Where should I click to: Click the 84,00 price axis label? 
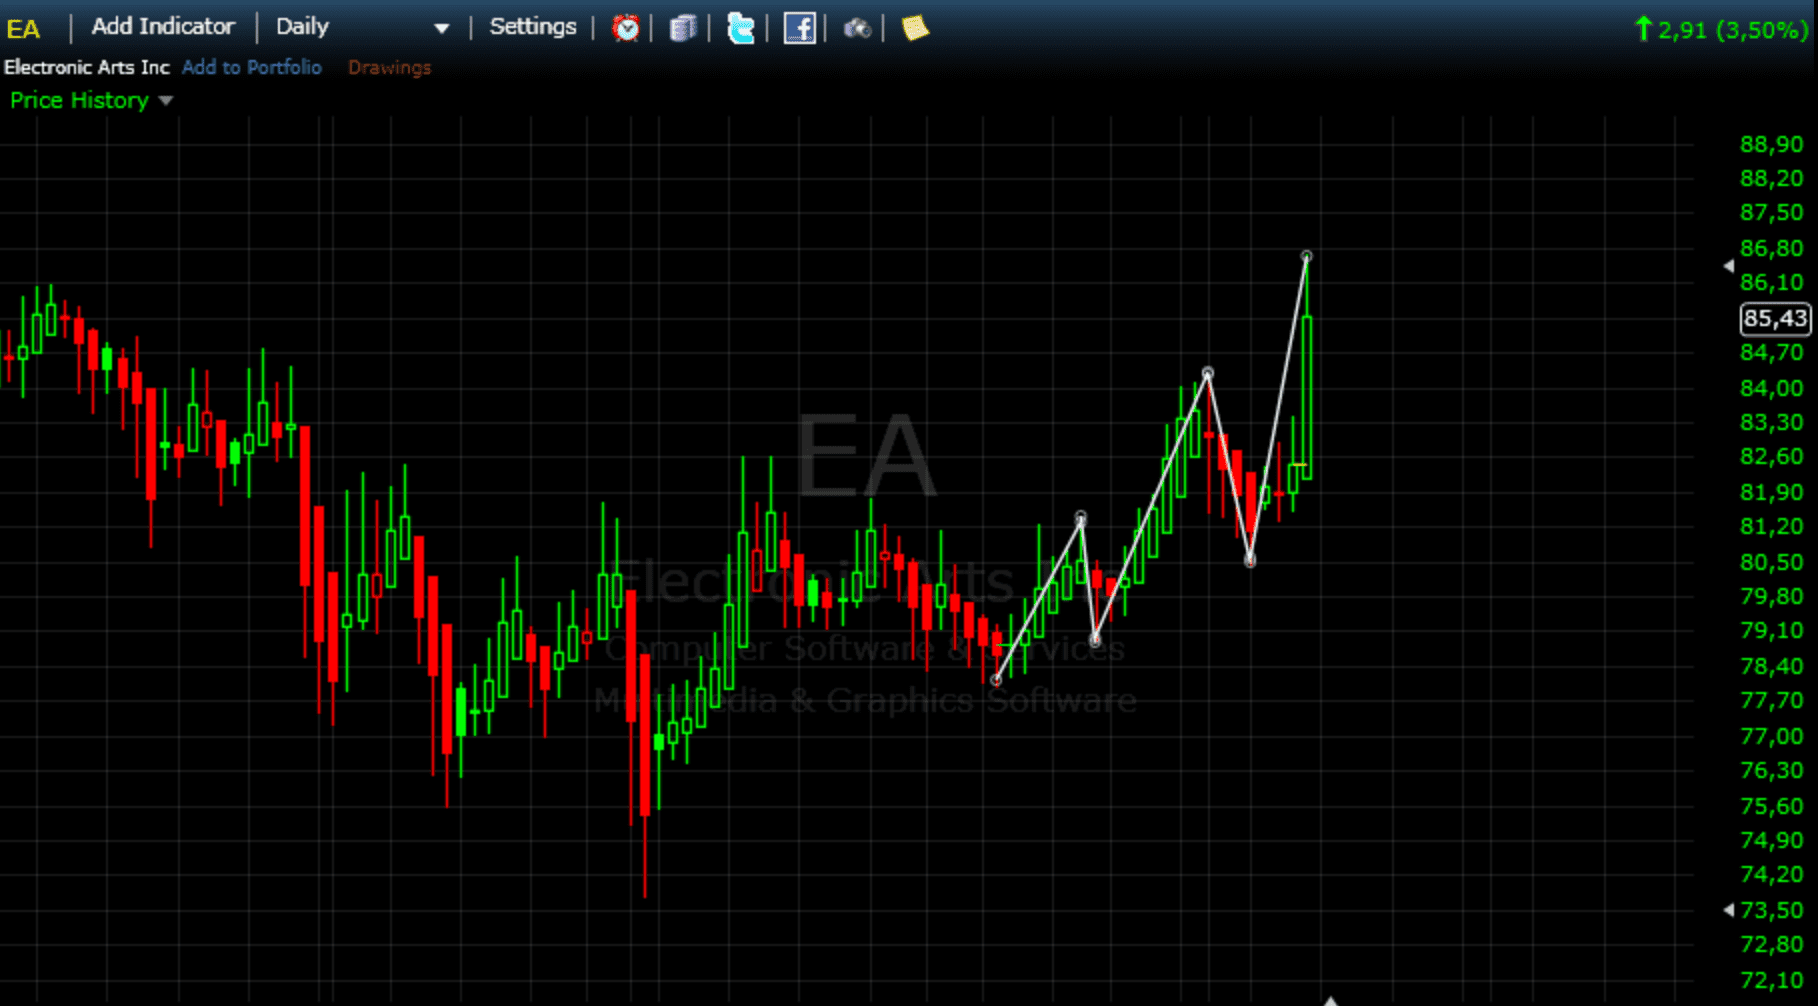[1771, 388]
